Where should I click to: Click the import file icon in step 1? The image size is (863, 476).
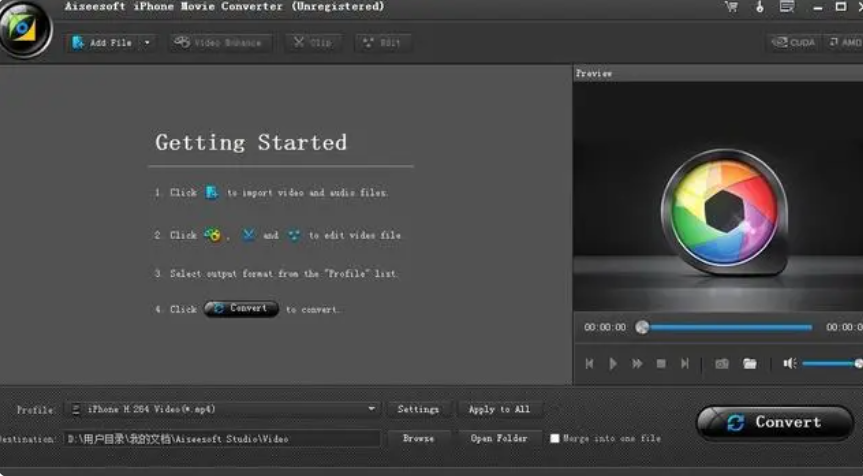pos(212,193)
